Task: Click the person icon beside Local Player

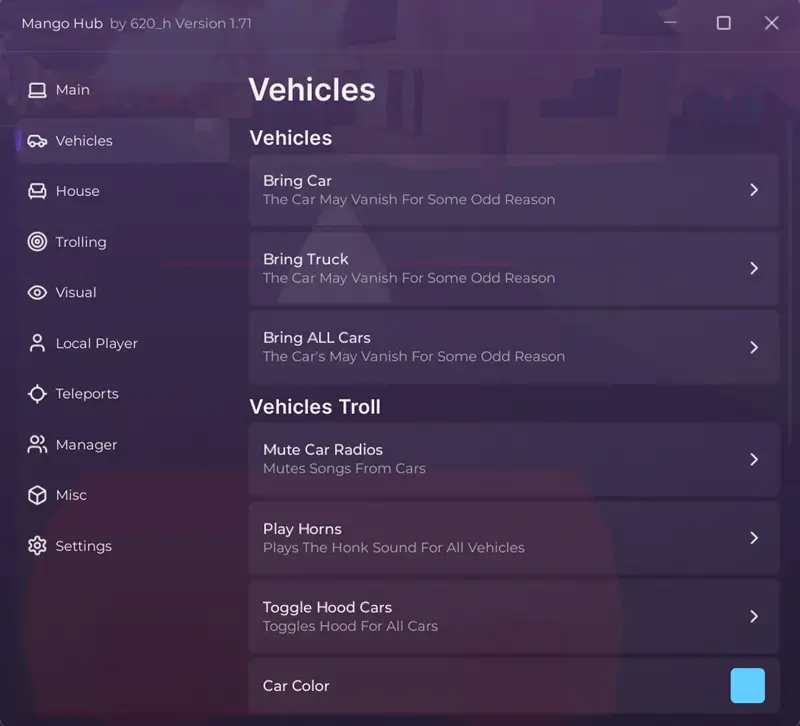Action: (37, 343)
